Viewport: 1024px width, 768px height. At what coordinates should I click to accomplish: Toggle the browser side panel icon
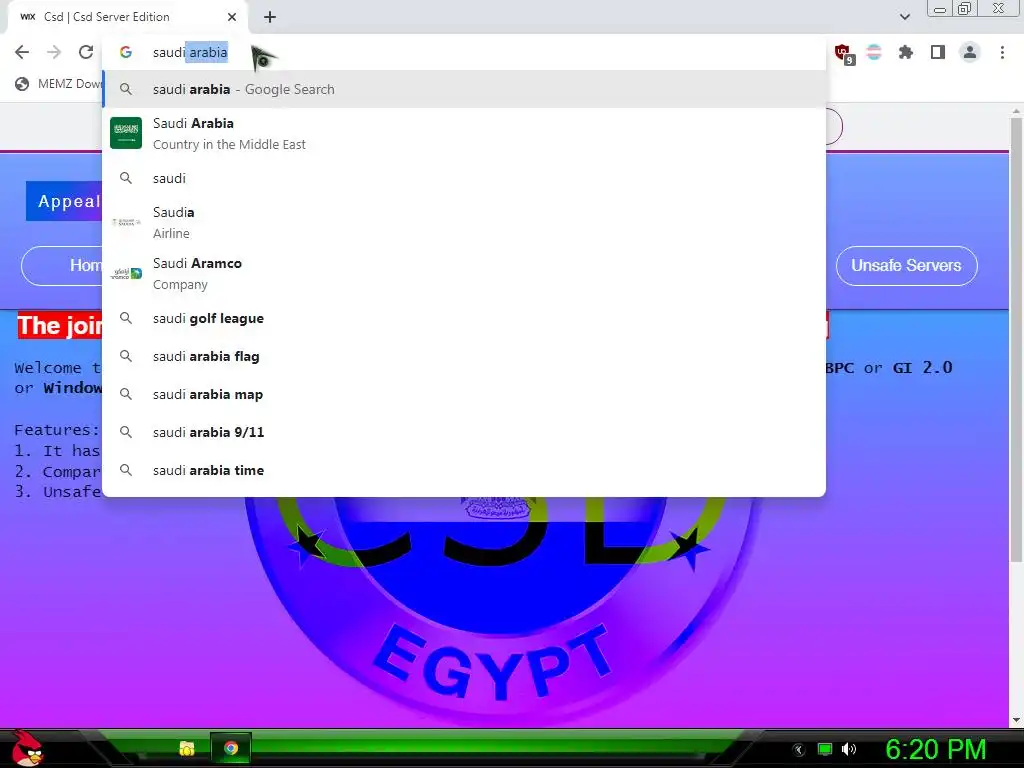coord(938,52)
